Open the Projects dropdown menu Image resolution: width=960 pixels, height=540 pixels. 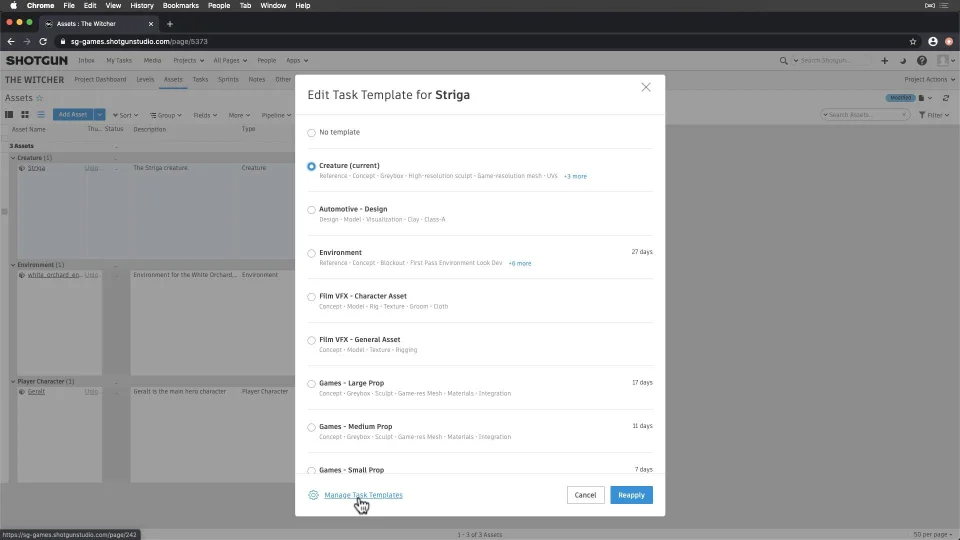(x=189, y=61)
